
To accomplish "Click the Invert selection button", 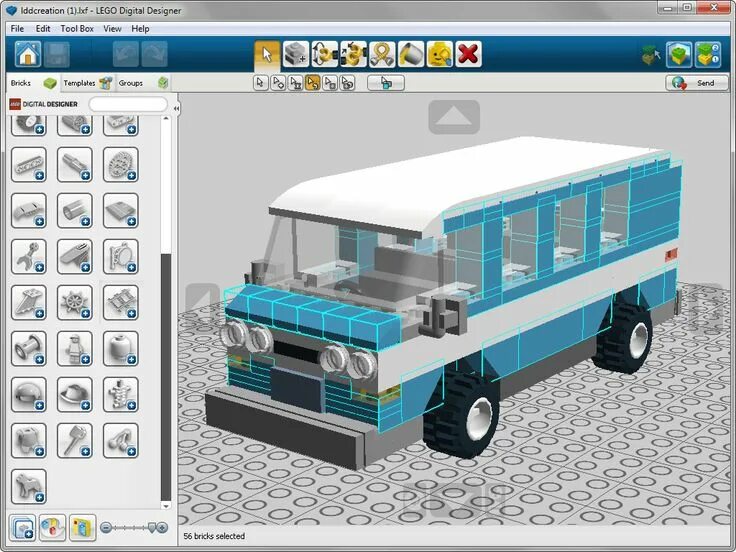I will (x=386, y=83).
